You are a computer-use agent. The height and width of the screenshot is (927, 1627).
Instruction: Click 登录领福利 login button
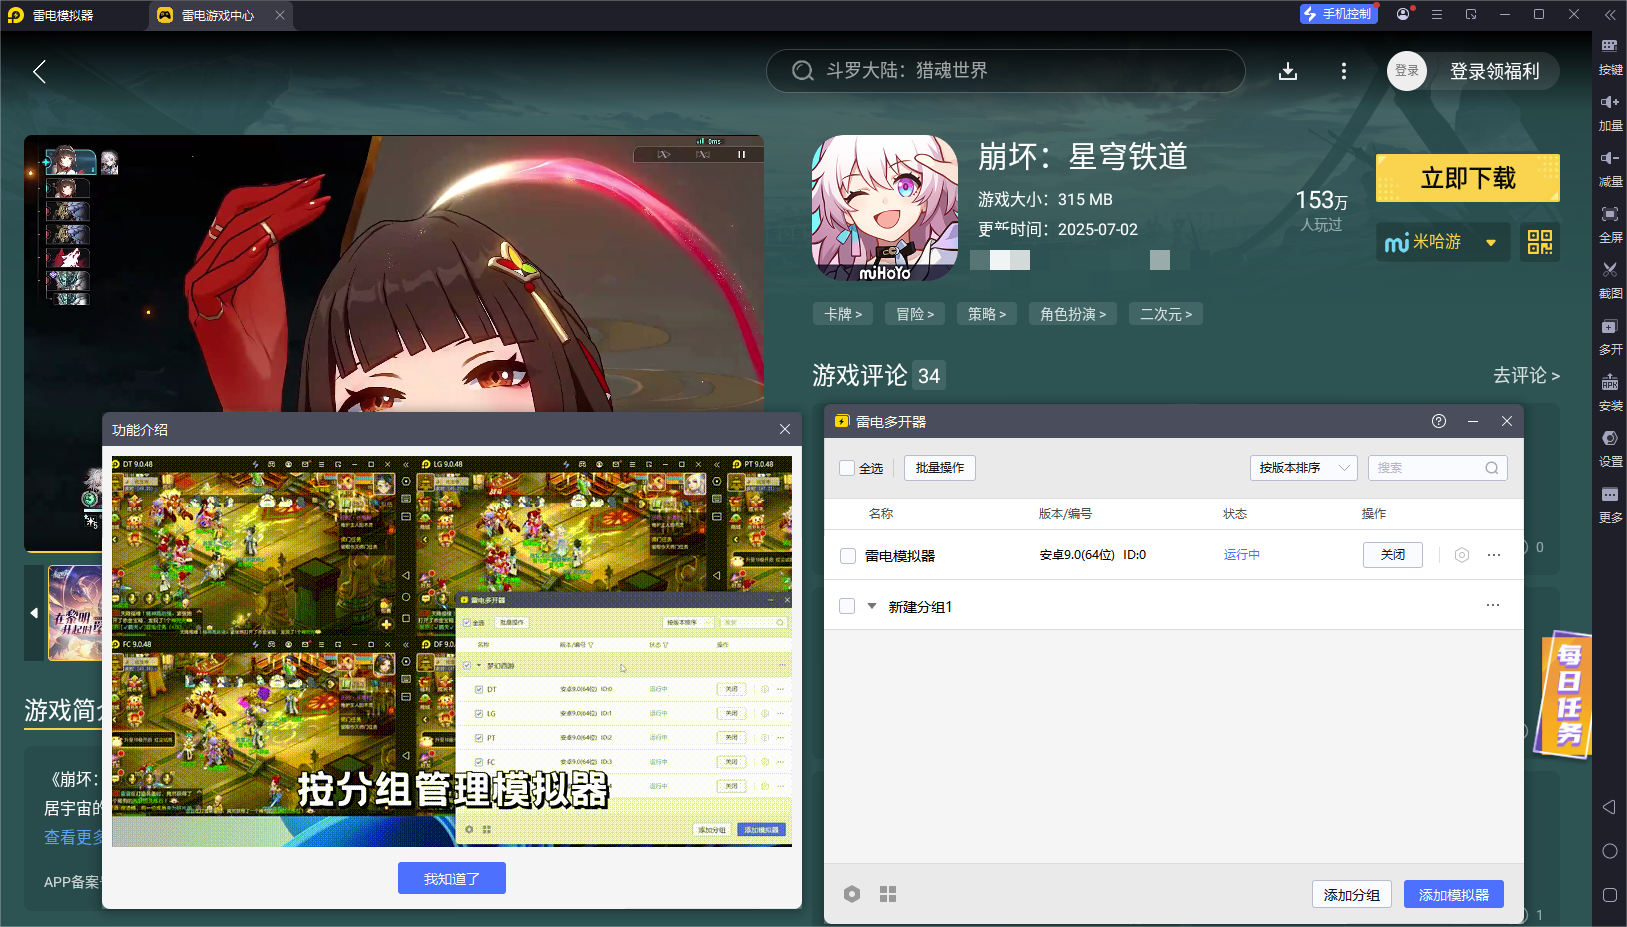1495,71
